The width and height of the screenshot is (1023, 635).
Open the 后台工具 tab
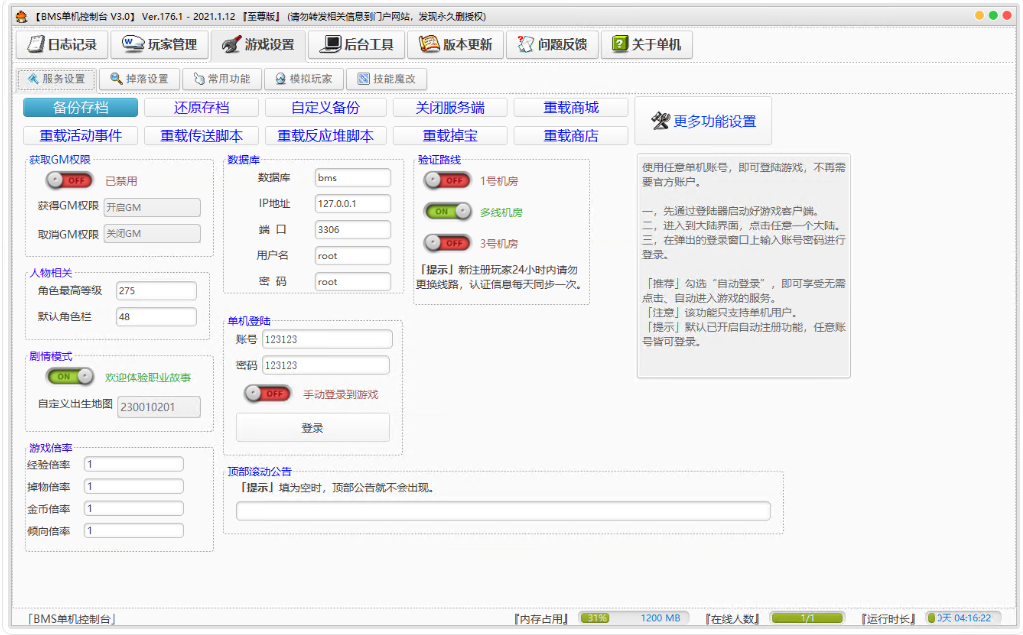(x=357, y=44)
